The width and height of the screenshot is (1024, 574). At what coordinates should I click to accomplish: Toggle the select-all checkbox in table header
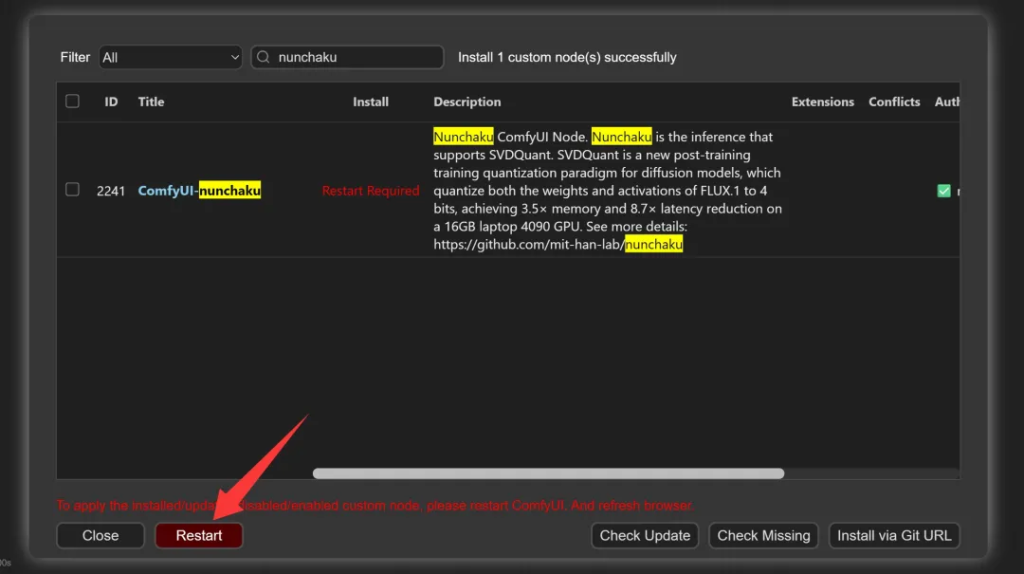tap(72, 101)
